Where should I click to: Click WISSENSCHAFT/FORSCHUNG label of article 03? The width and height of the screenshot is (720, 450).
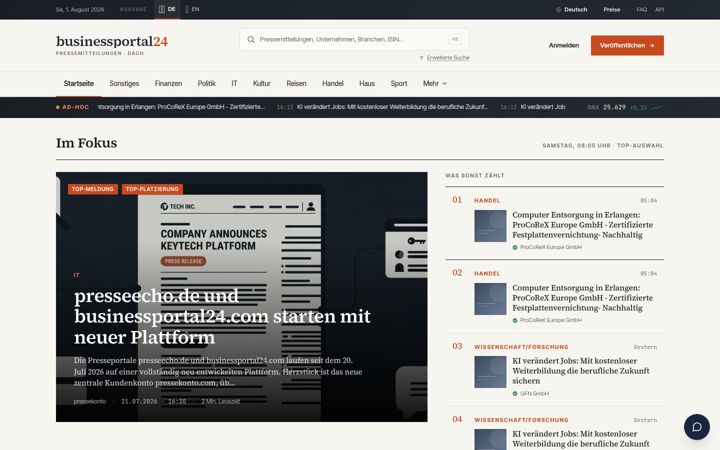pos(521,347)
